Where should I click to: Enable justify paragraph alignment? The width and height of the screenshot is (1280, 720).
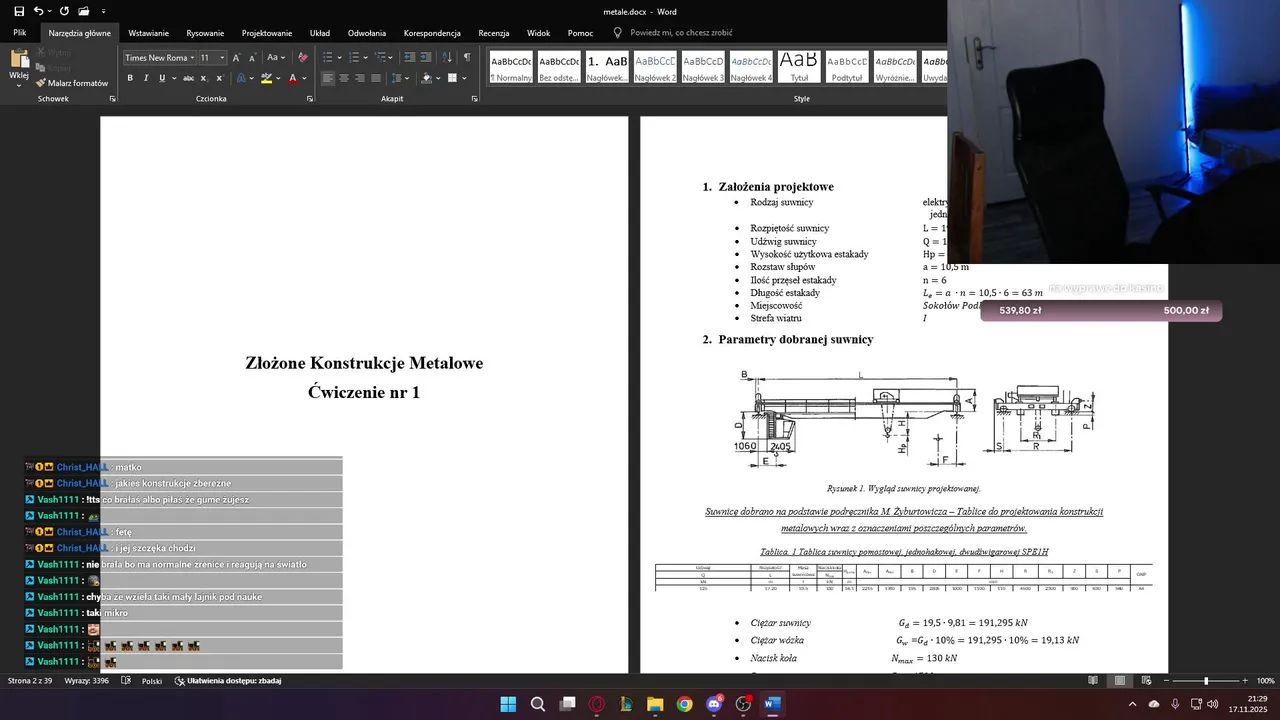[x=376, y=78]
